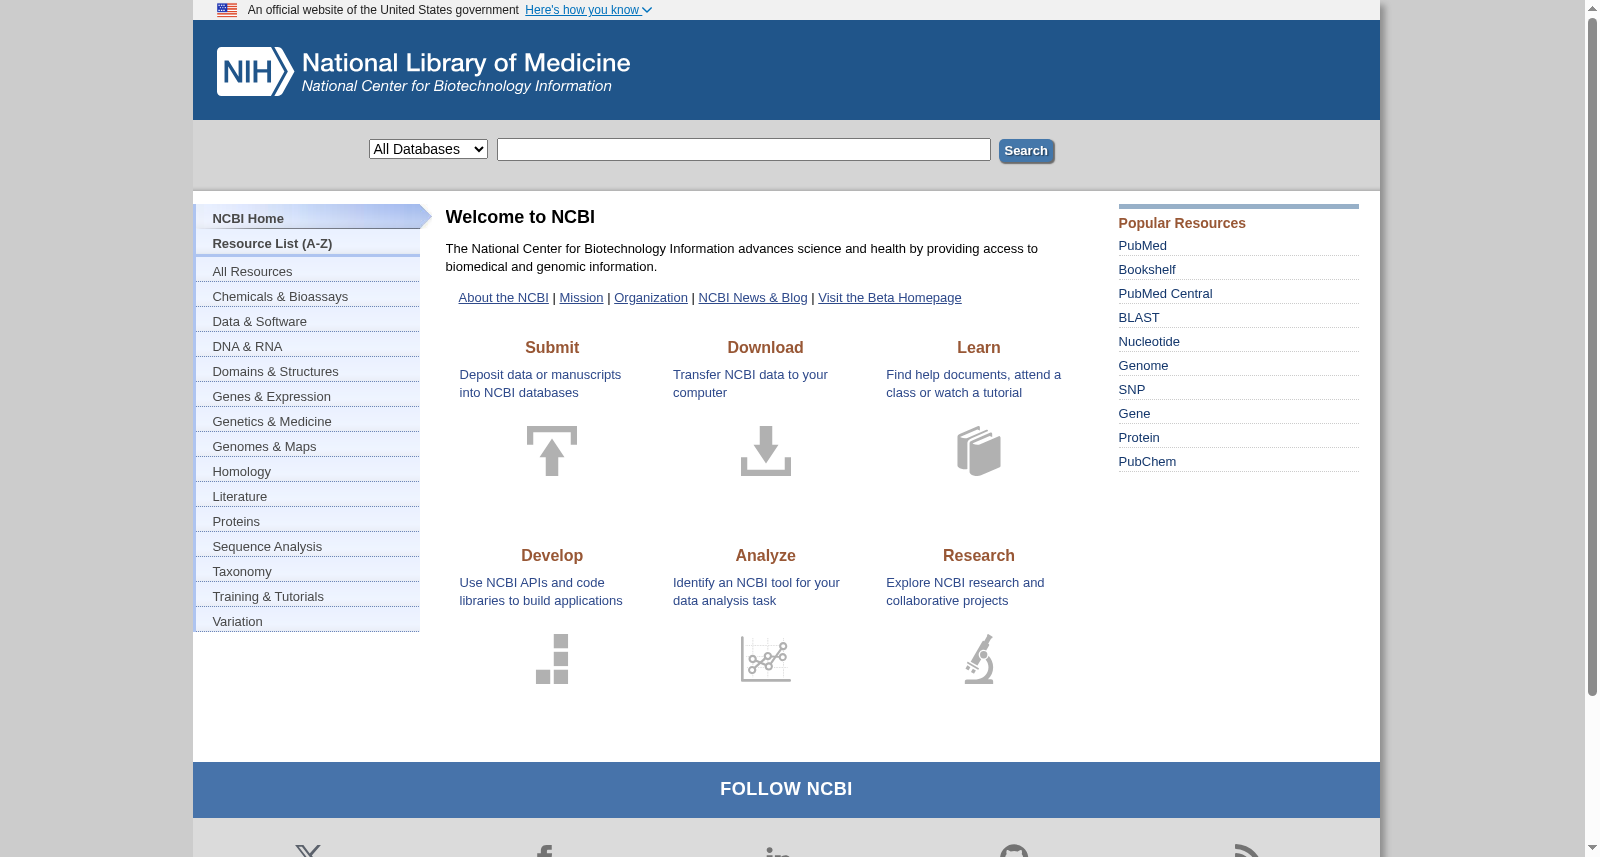Click into the search text field
This screenshot has width=1600, height=857.
pos(744,149)
